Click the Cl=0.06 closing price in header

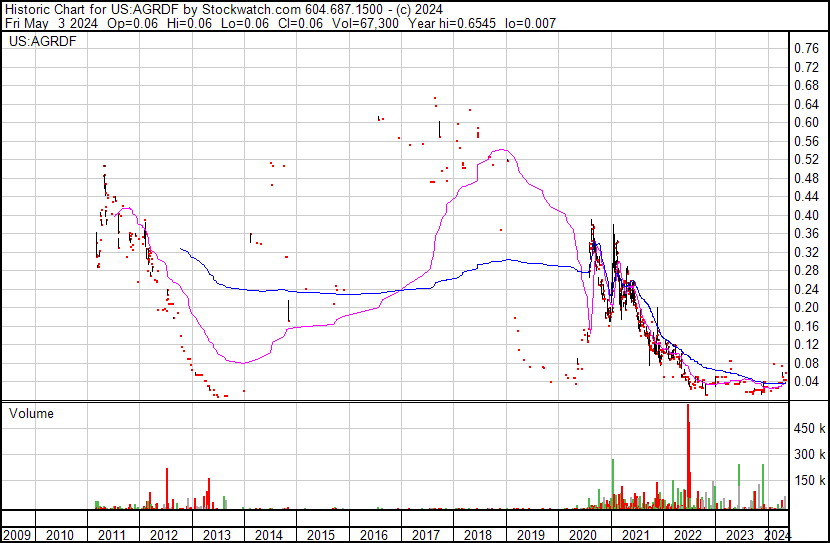point(298,23)
